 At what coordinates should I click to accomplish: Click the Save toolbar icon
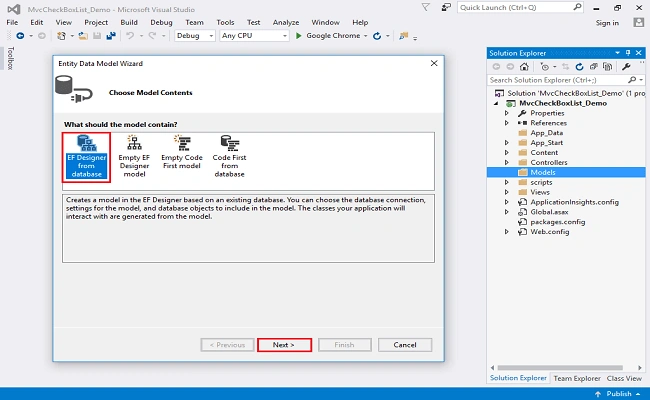point(97,36)
